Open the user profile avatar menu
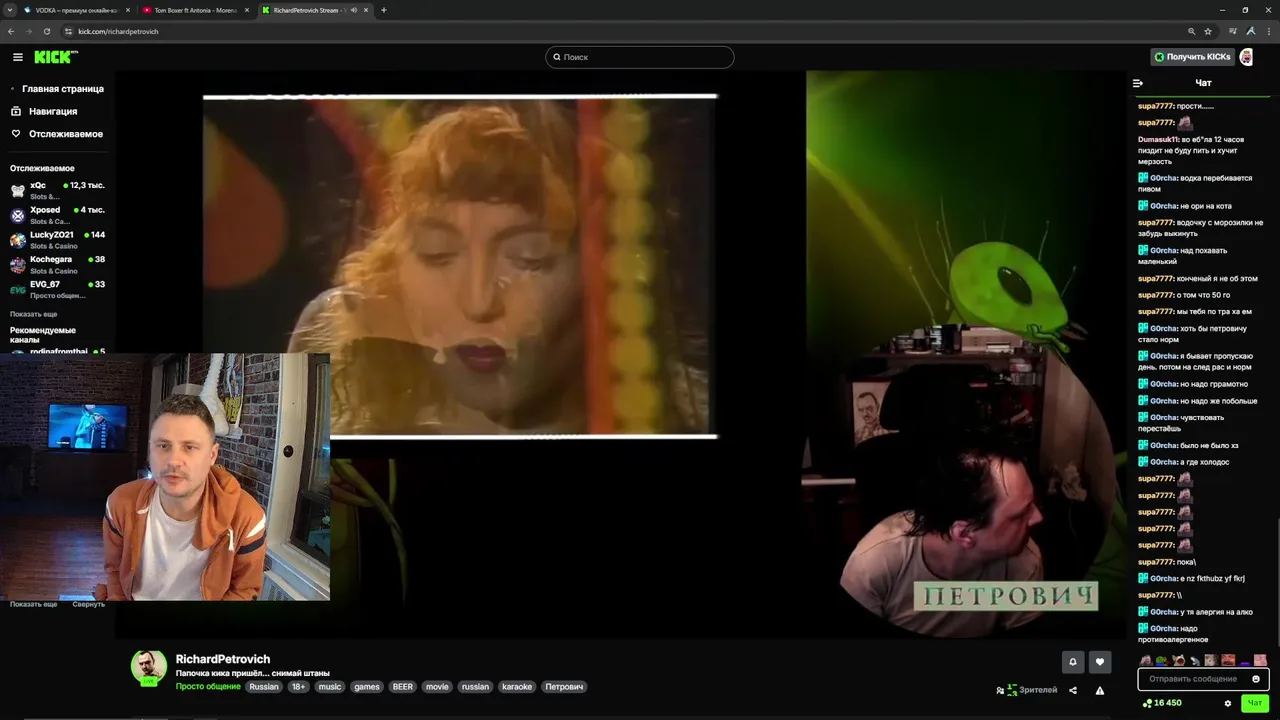 point(1247,57)
